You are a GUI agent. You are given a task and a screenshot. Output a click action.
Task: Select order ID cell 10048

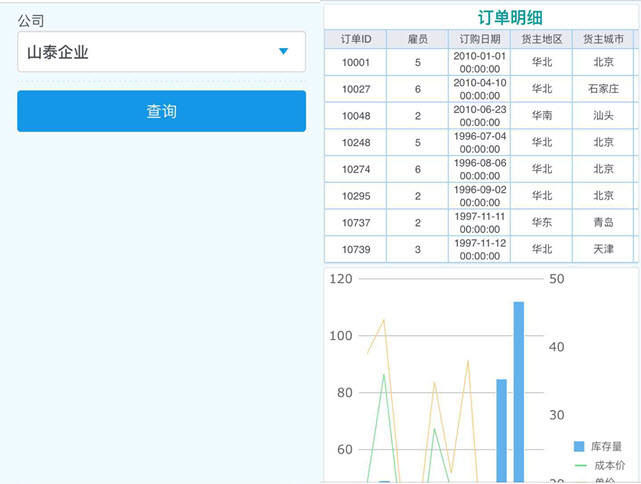[356, 116]
